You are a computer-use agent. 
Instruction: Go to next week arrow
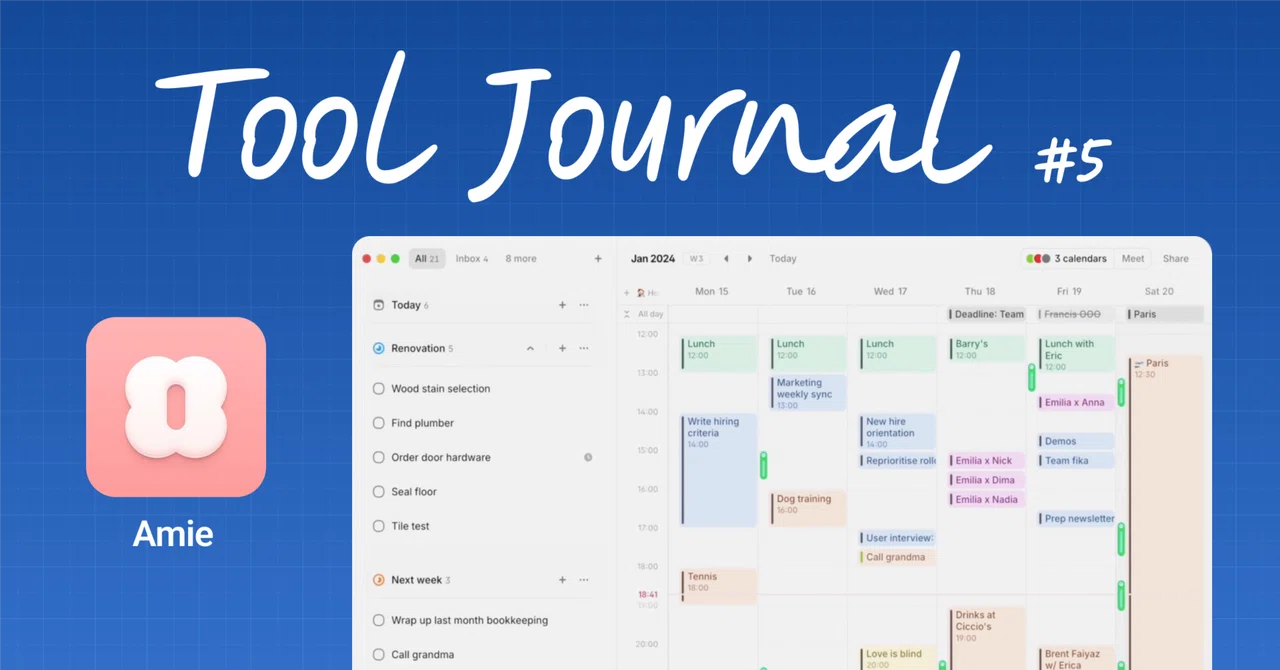(750, 259)
